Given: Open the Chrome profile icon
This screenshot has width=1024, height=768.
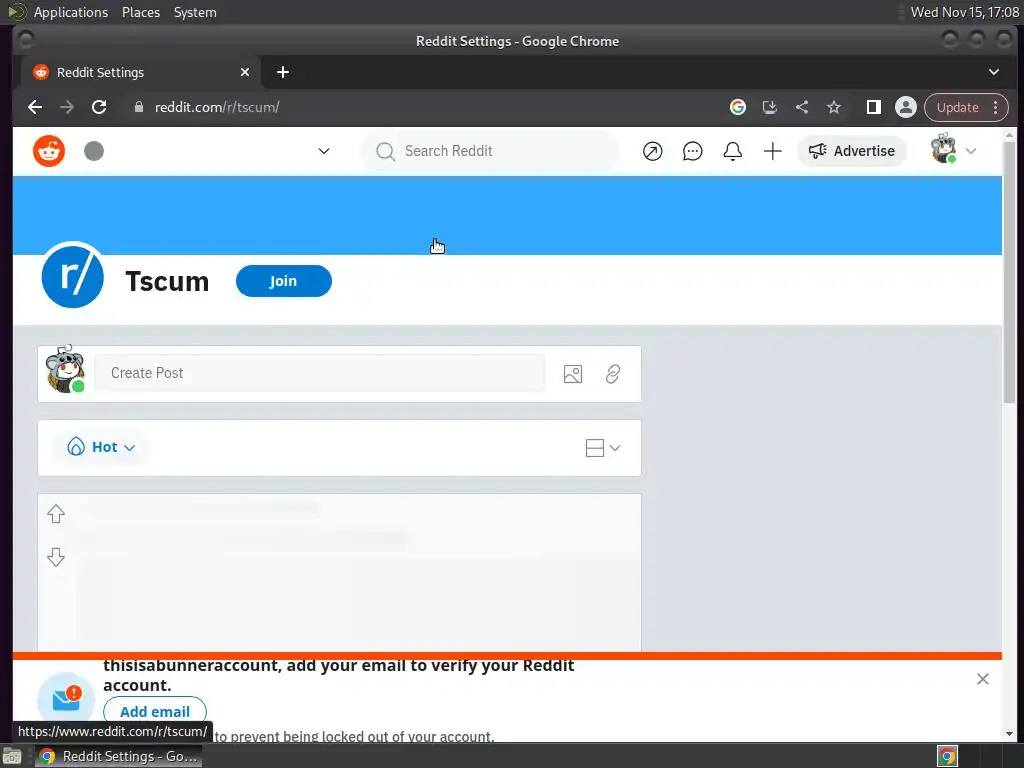Looking at the screenshot, I should coord(906,107).
